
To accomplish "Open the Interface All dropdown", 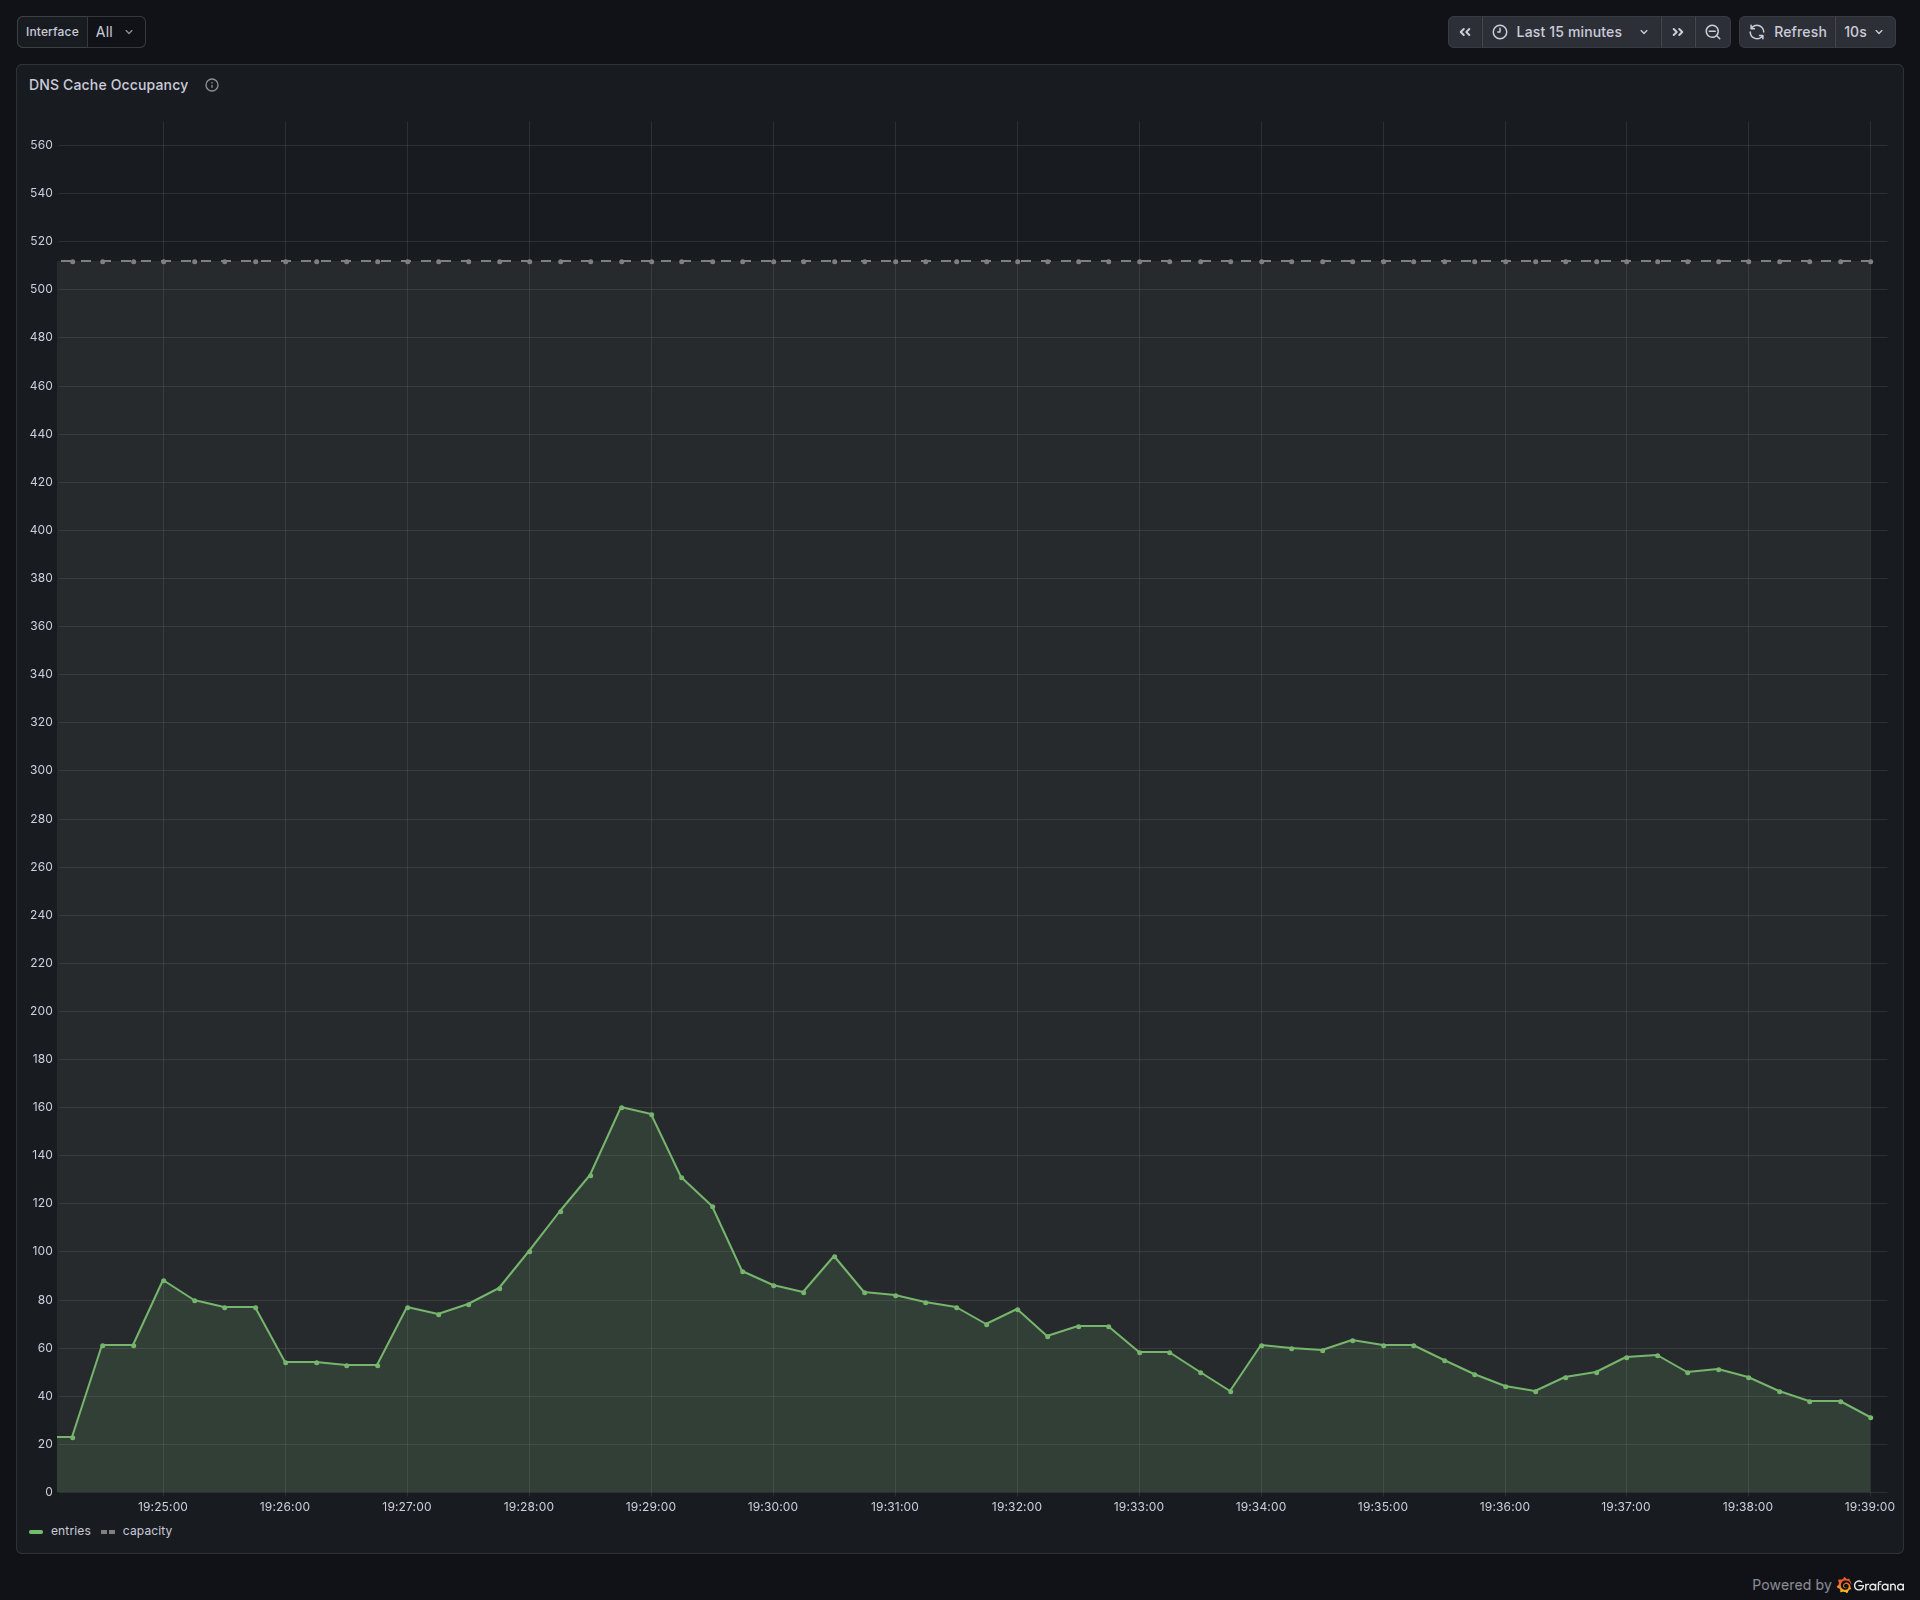I will tap(113, 31).
